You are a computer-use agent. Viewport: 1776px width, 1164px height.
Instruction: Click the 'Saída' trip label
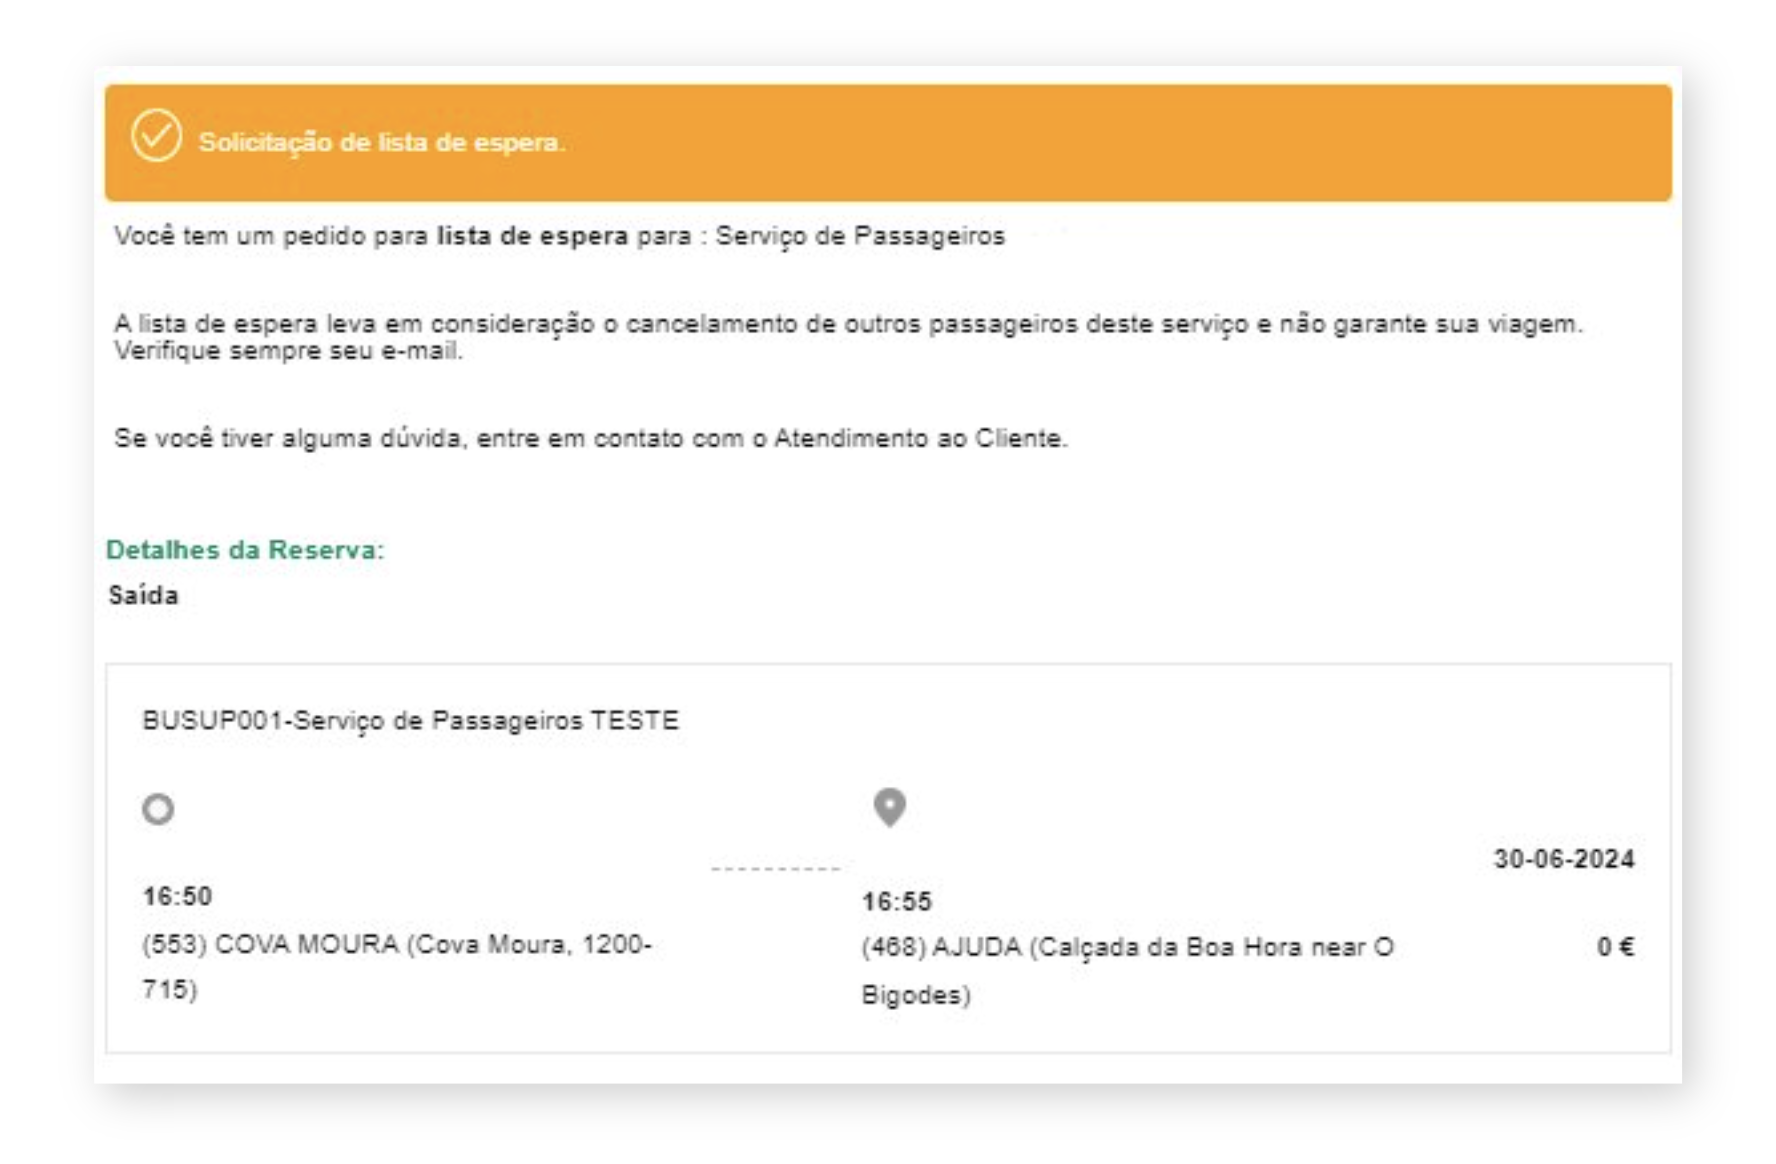pos(143,595)
